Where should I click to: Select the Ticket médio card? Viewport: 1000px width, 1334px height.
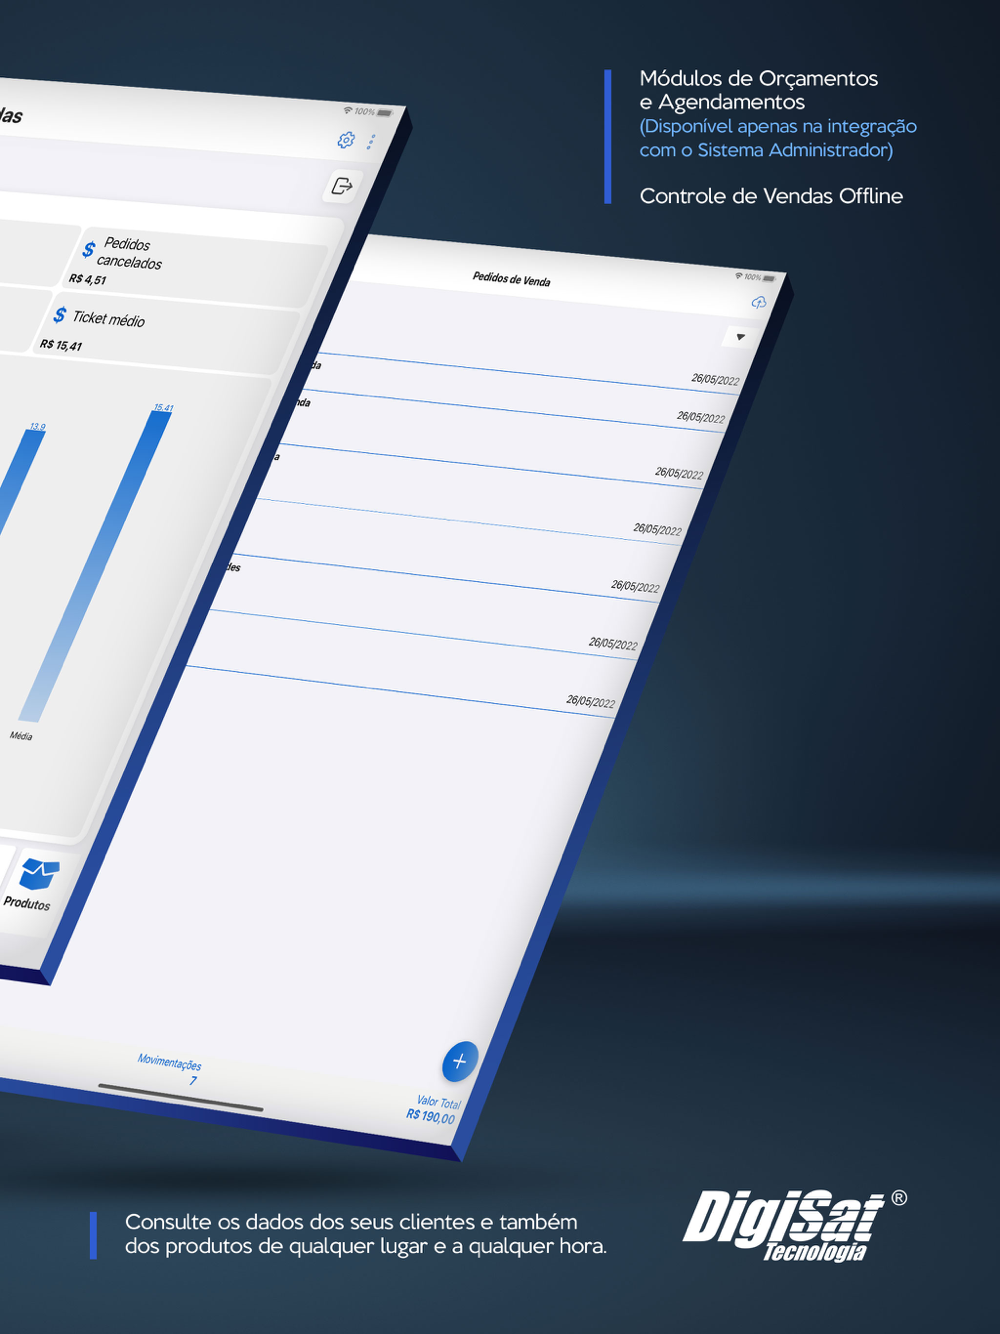pyautogui.click(x=166, y=331)
